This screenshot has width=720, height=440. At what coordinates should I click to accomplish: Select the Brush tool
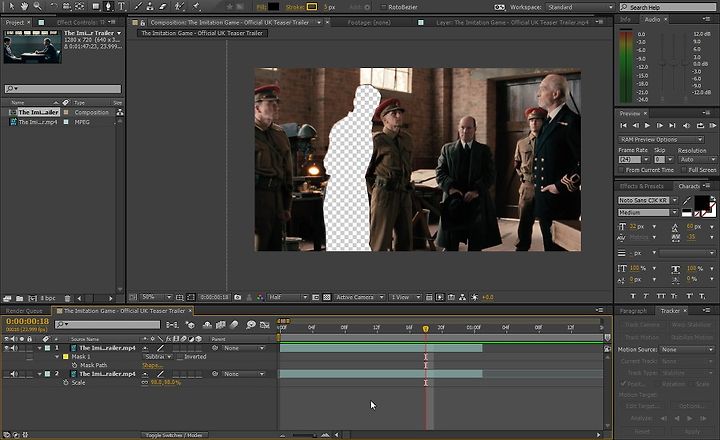click(138, 6)
